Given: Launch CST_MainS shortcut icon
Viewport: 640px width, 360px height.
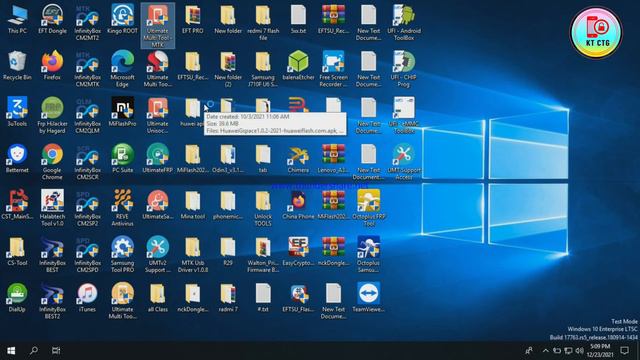Looking at the screenshot, I should tap(17, 205).
